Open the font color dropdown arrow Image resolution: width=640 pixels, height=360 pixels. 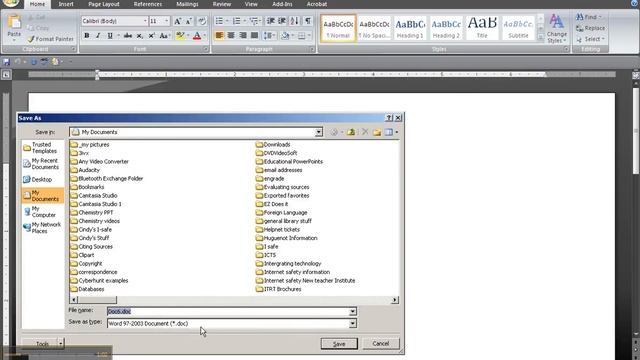click(204, 36)
